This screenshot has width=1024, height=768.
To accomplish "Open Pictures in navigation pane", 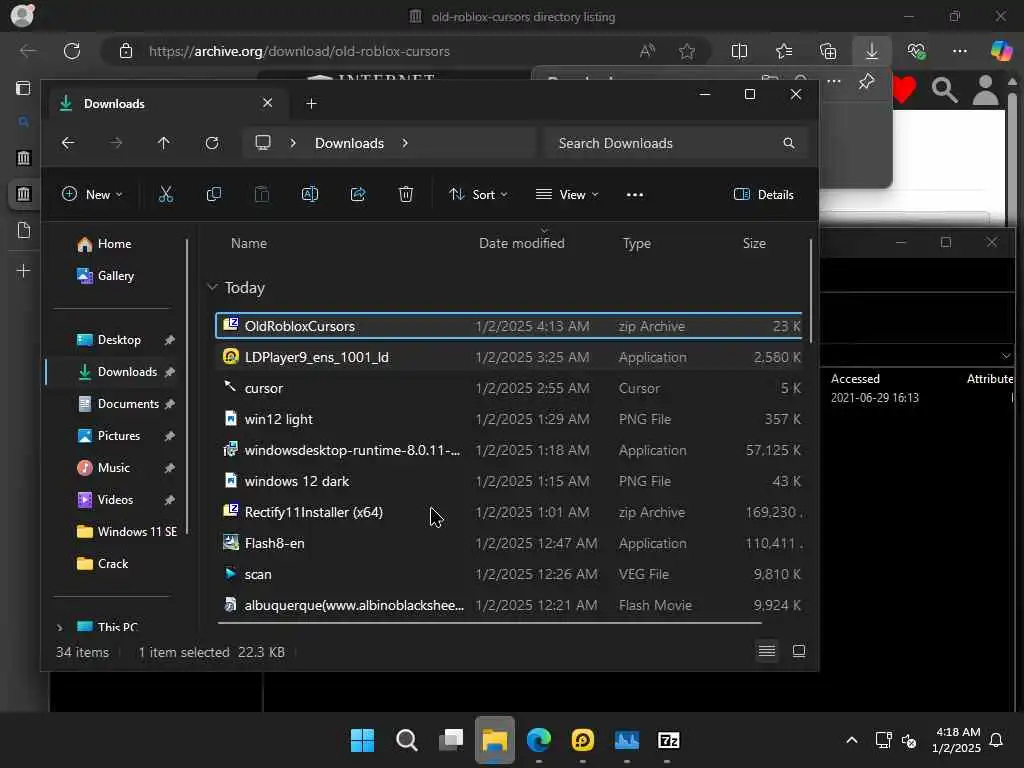I will coord(118,436).
